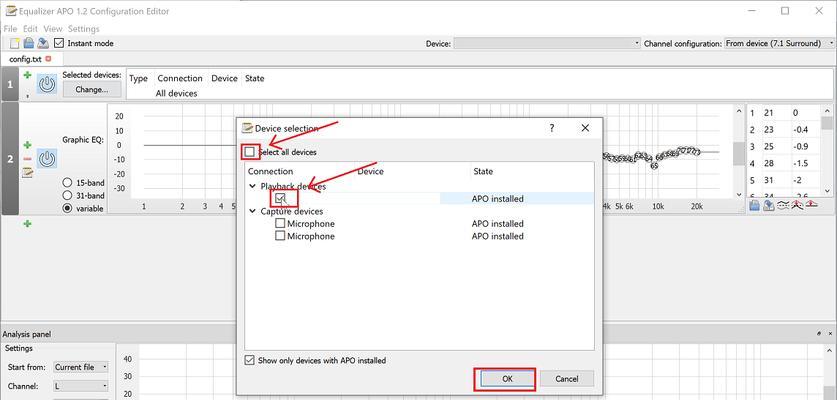Select the frequency cell showing 21
The height and width of the screenshot is (400, 837).
[x=776, y=113]
